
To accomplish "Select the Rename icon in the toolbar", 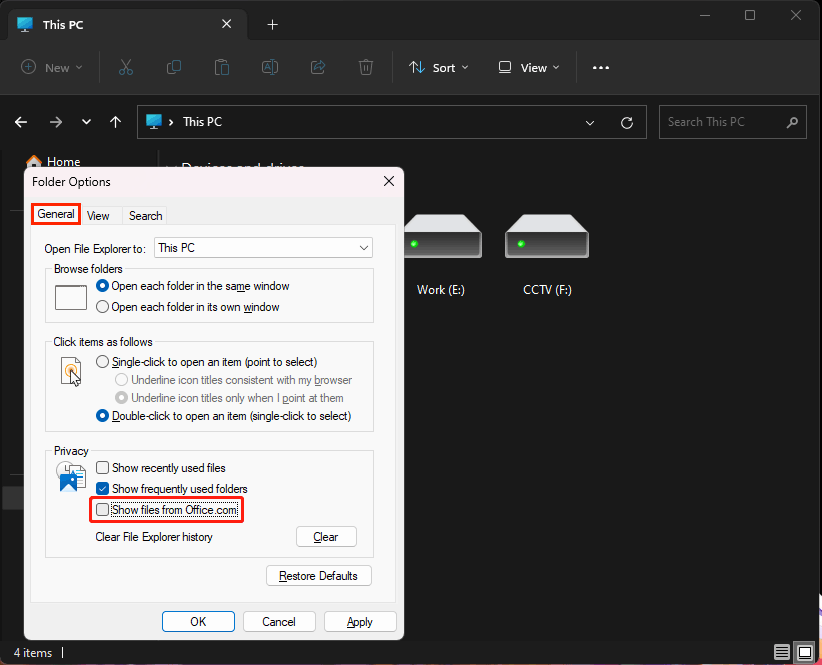I will [x=270, y=67].
